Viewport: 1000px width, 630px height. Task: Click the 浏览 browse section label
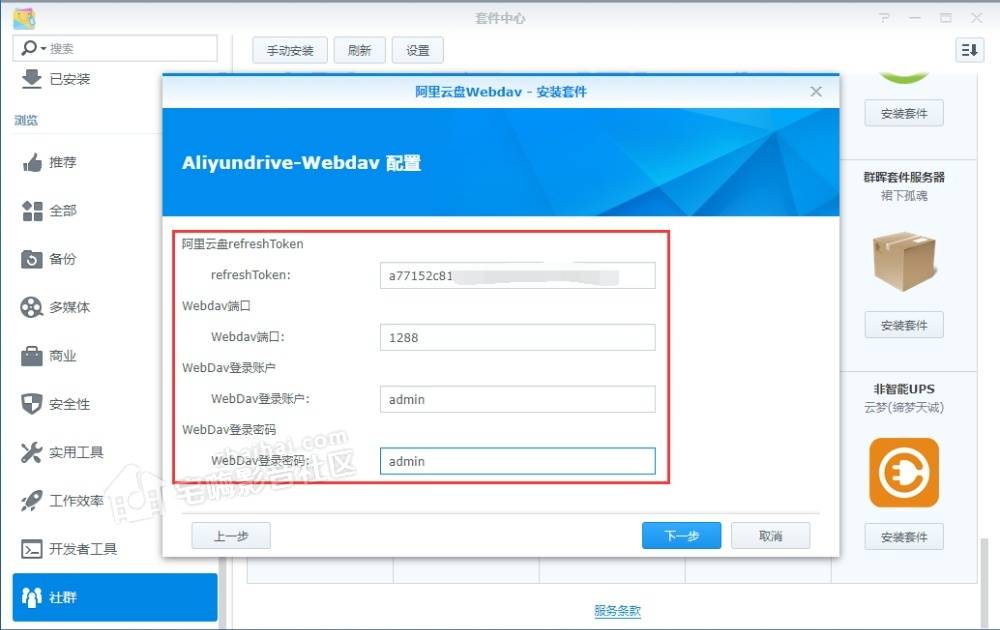point(26,120)
